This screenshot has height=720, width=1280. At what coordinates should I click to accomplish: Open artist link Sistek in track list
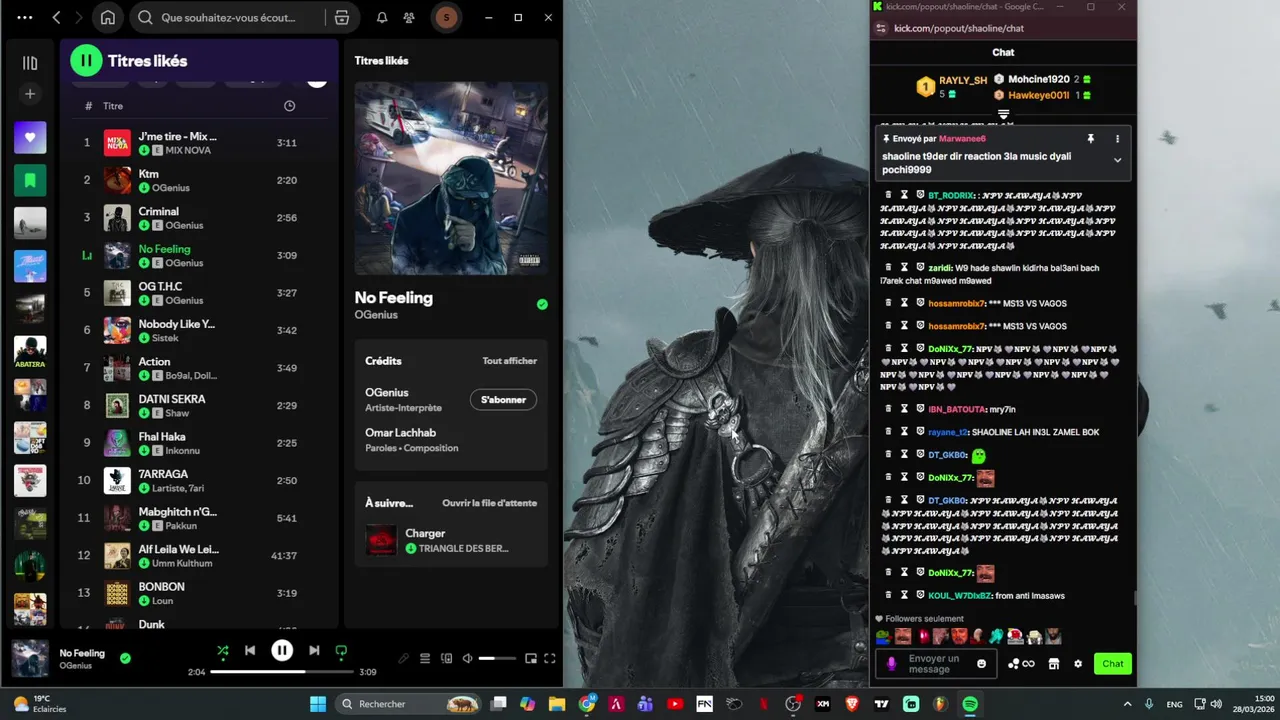pos(165,338)
